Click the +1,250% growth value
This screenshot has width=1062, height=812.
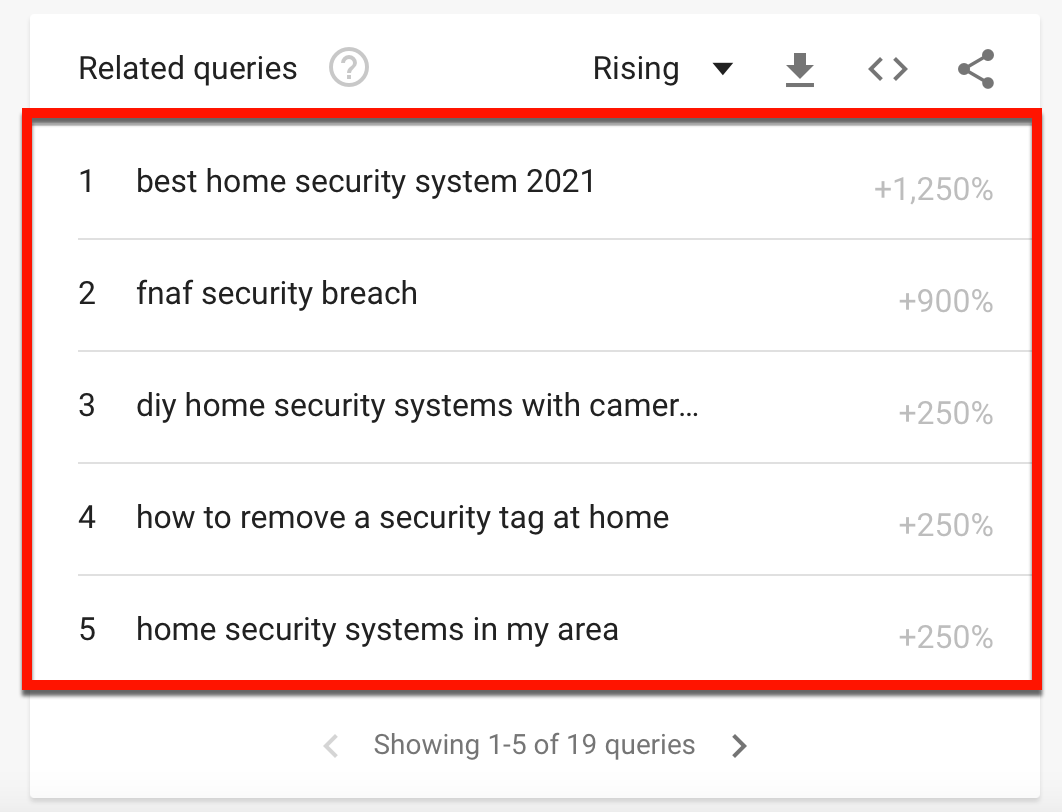point(933,190)
